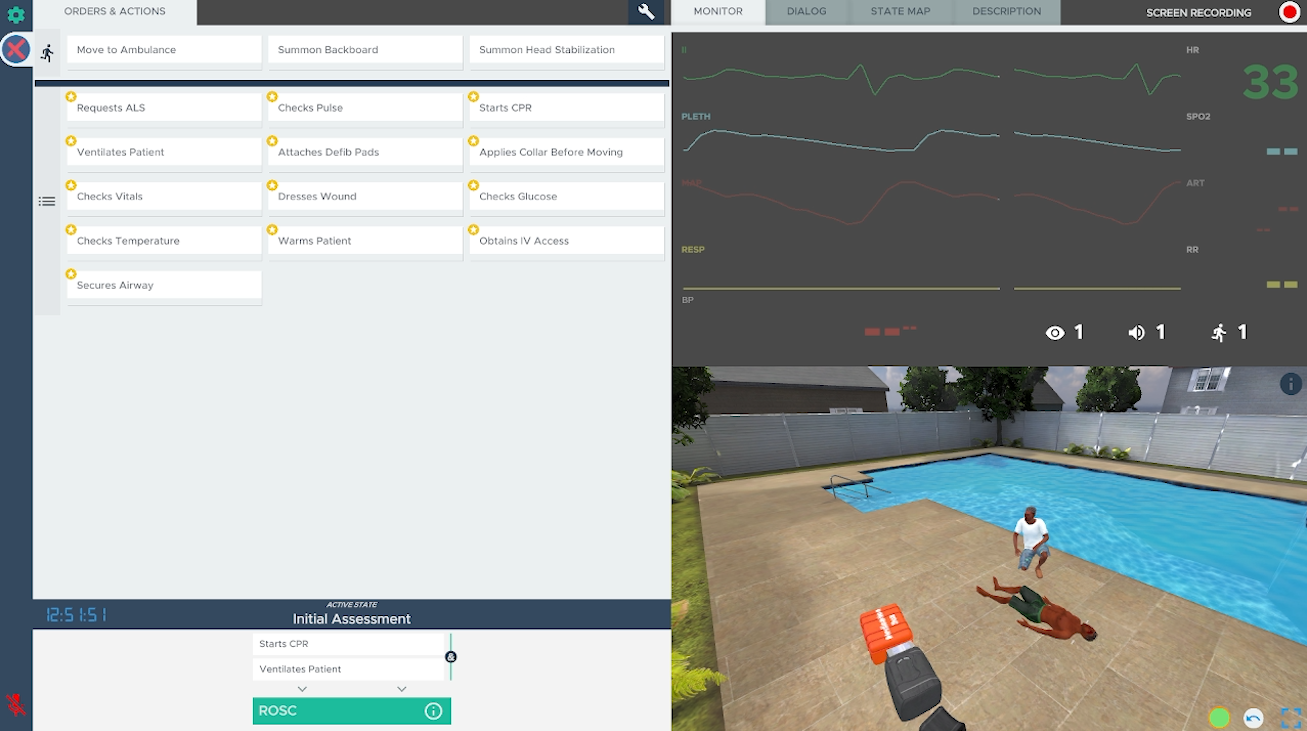Screen dimensions: 1307x731
Task: Toggle the muted microphone icon
Action: pyautogui.click(x=16, y=705)
